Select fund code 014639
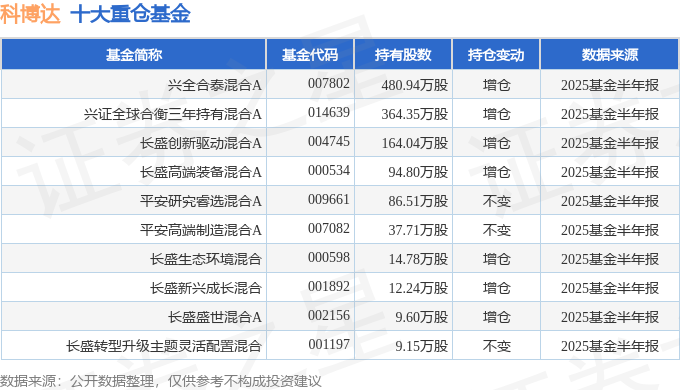The height and width of the screenshot is (390, 680). tap(329, 112)
